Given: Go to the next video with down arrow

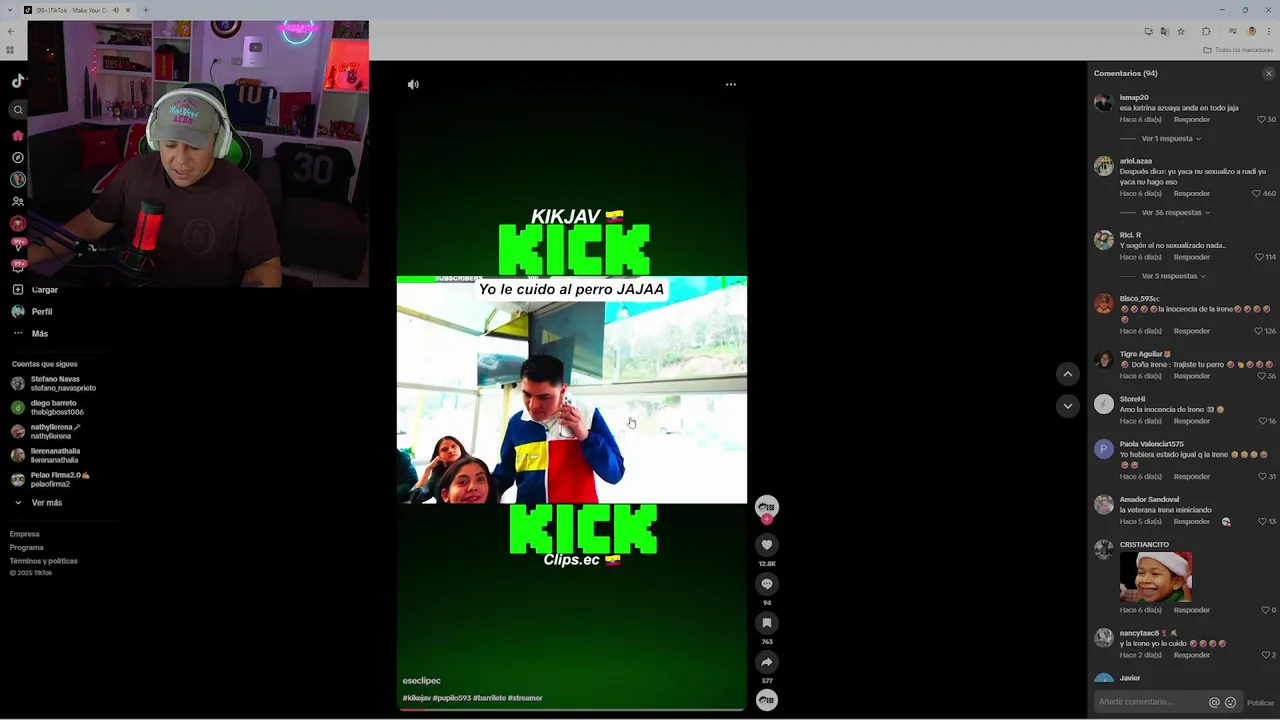Looking at the screenshot, I should [x=1068, y=406].
